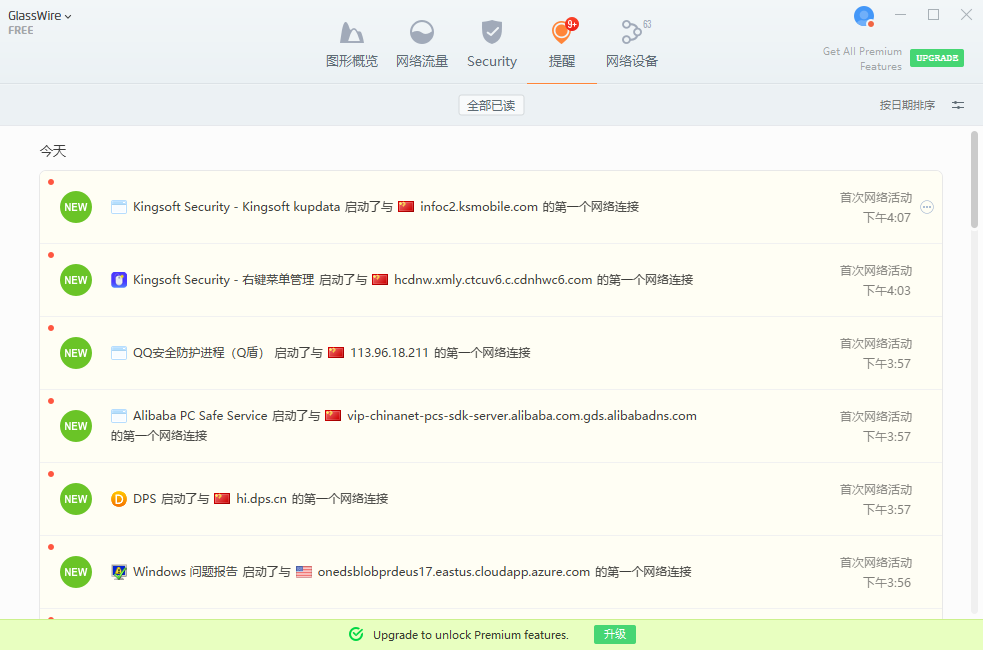Open the 网络设备 network devices icon

pyautogui.click(x=631, y=33)
